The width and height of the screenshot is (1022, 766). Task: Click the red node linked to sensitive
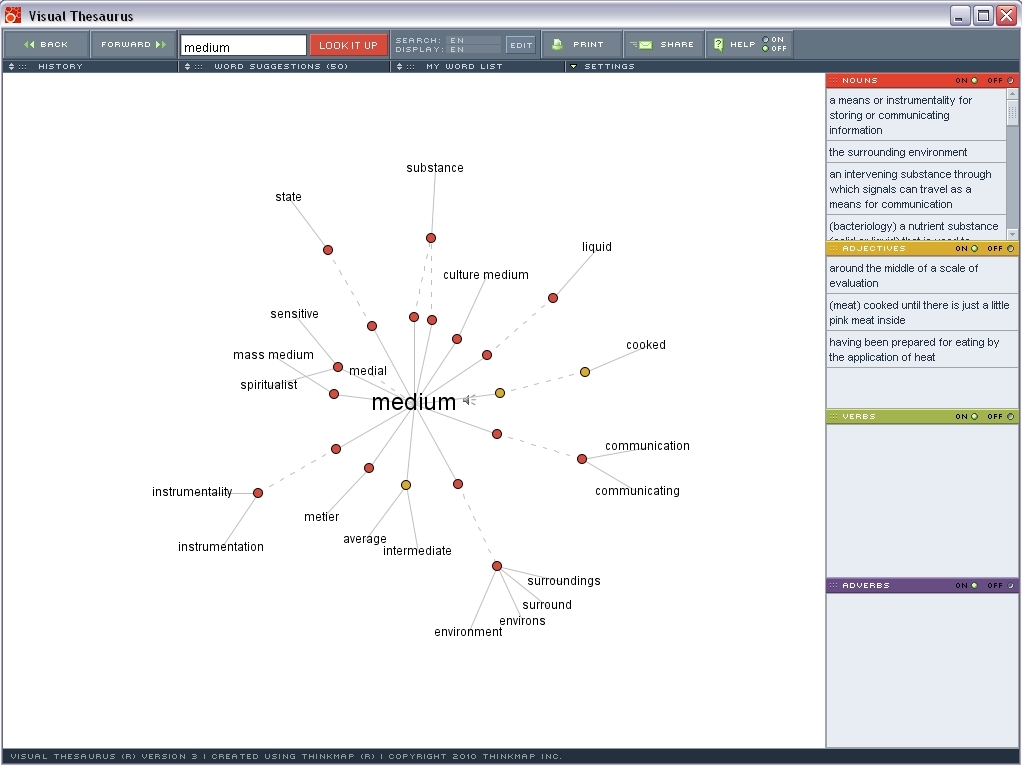pyautogui.click(x=338, y=367)
